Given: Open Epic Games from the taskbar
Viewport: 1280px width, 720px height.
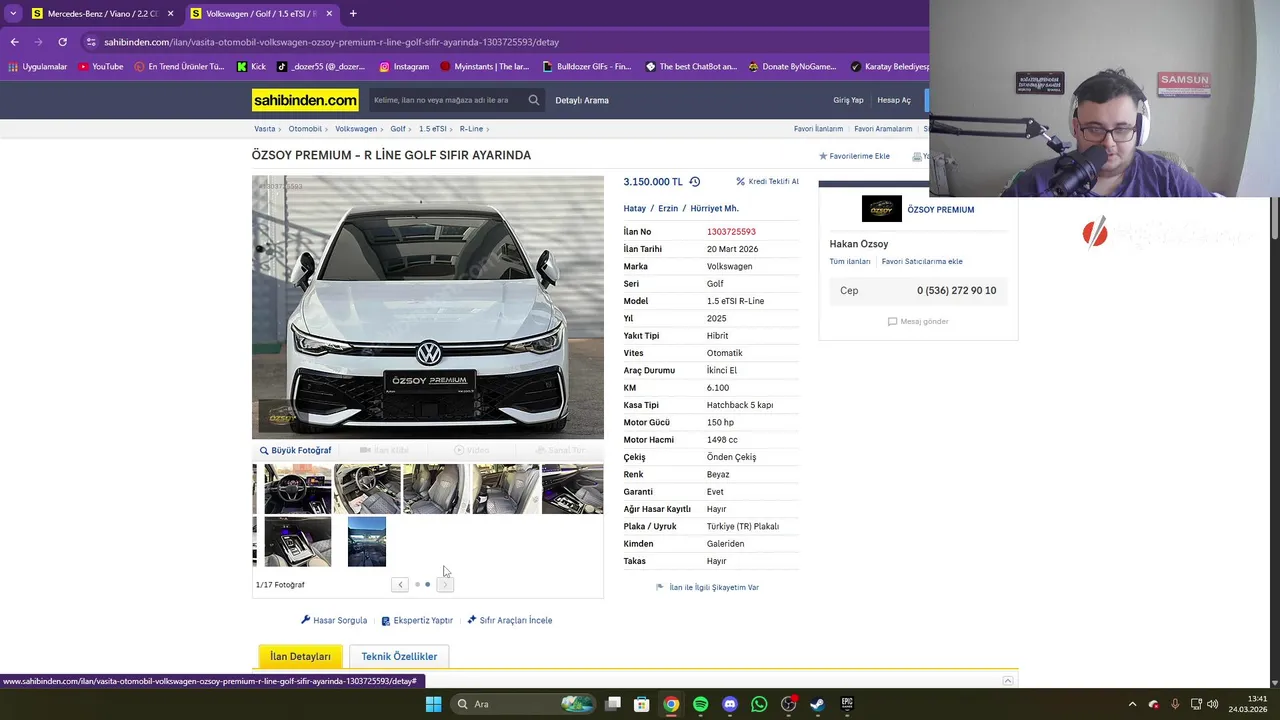Looking at the screenshot, I should click(847, 704).
